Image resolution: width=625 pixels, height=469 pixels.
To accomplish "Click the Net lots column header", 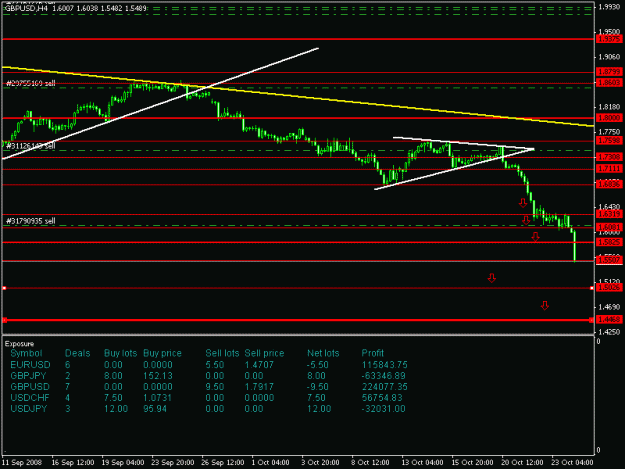I will [323, 353].
